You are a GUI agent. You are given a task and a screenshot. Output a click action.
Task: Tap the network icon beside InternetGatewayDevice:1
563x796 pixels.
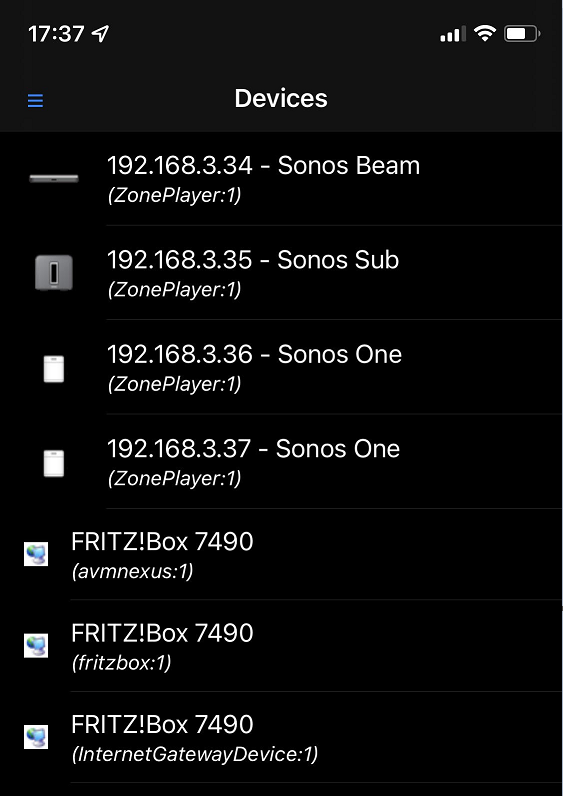click(x=36, y=737)
